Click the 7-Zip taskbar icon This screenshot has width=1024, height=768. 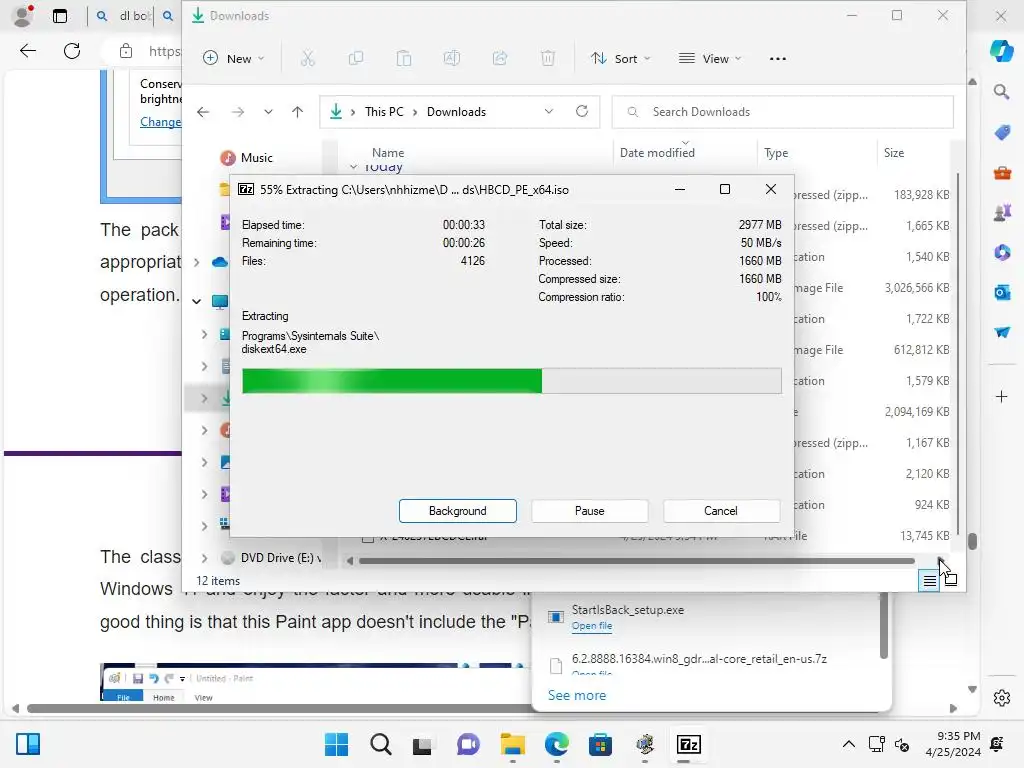tap(688, 744)
